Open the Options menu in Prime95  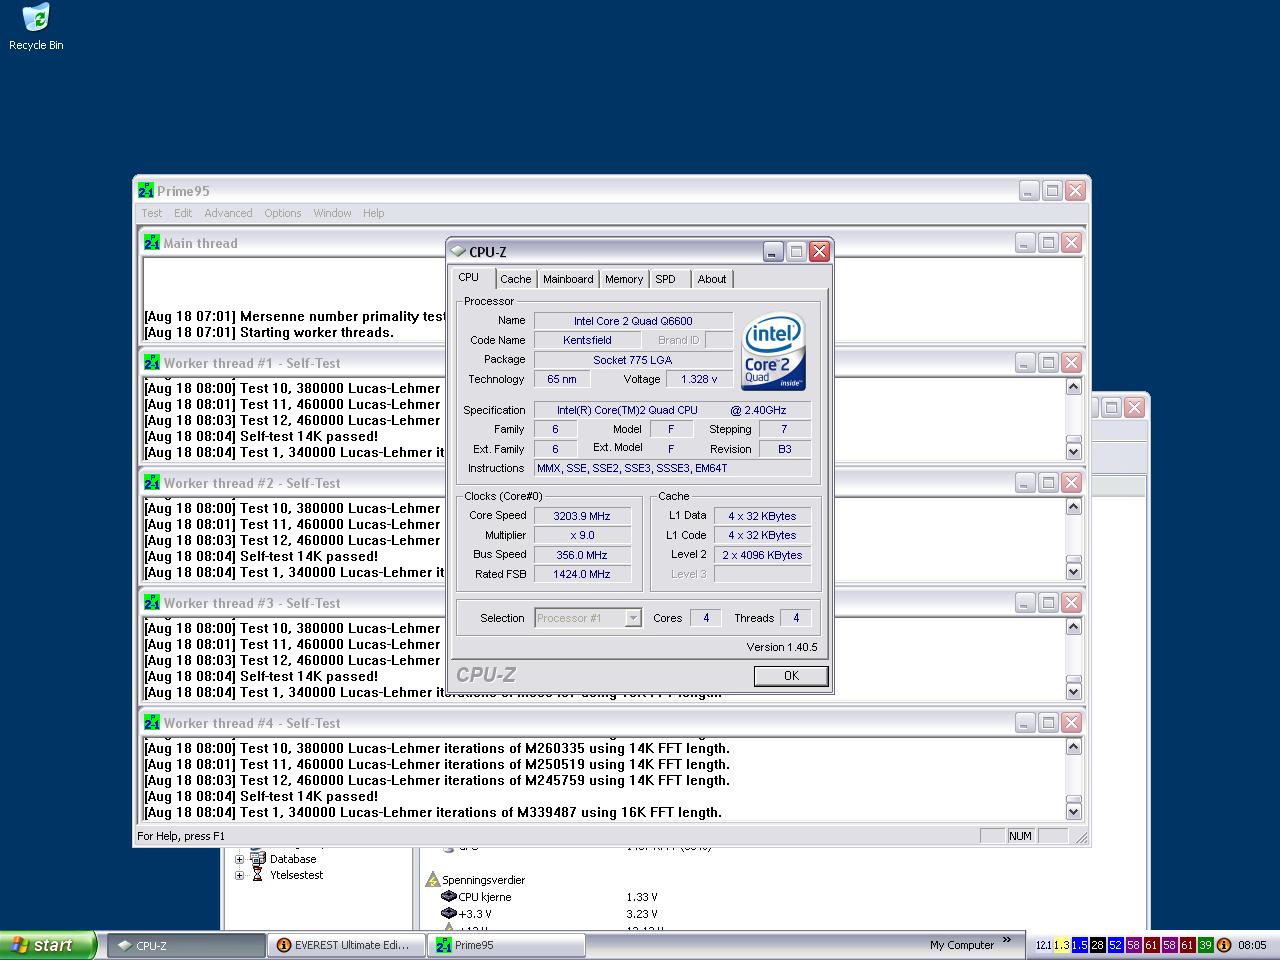tap(283, 213)
